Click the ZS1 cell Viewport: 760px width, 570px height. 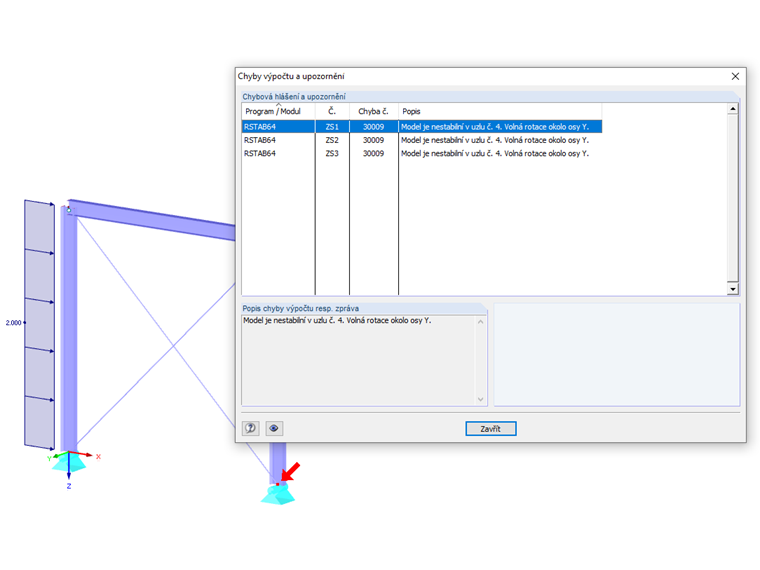pyautogui.click(x=332, y=127)
